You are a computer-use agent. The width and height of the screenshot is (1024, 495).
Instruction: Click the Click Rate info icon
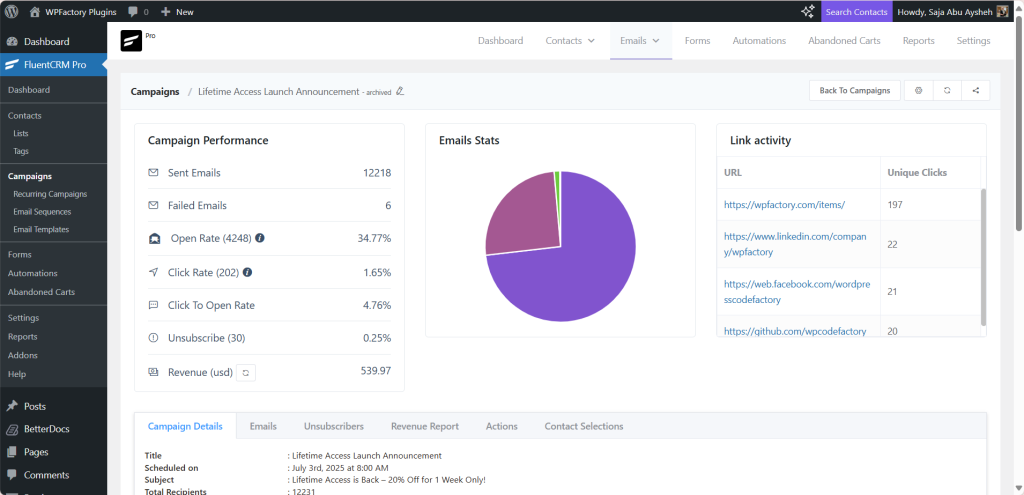pyautogui.click(x=248, y=272)
